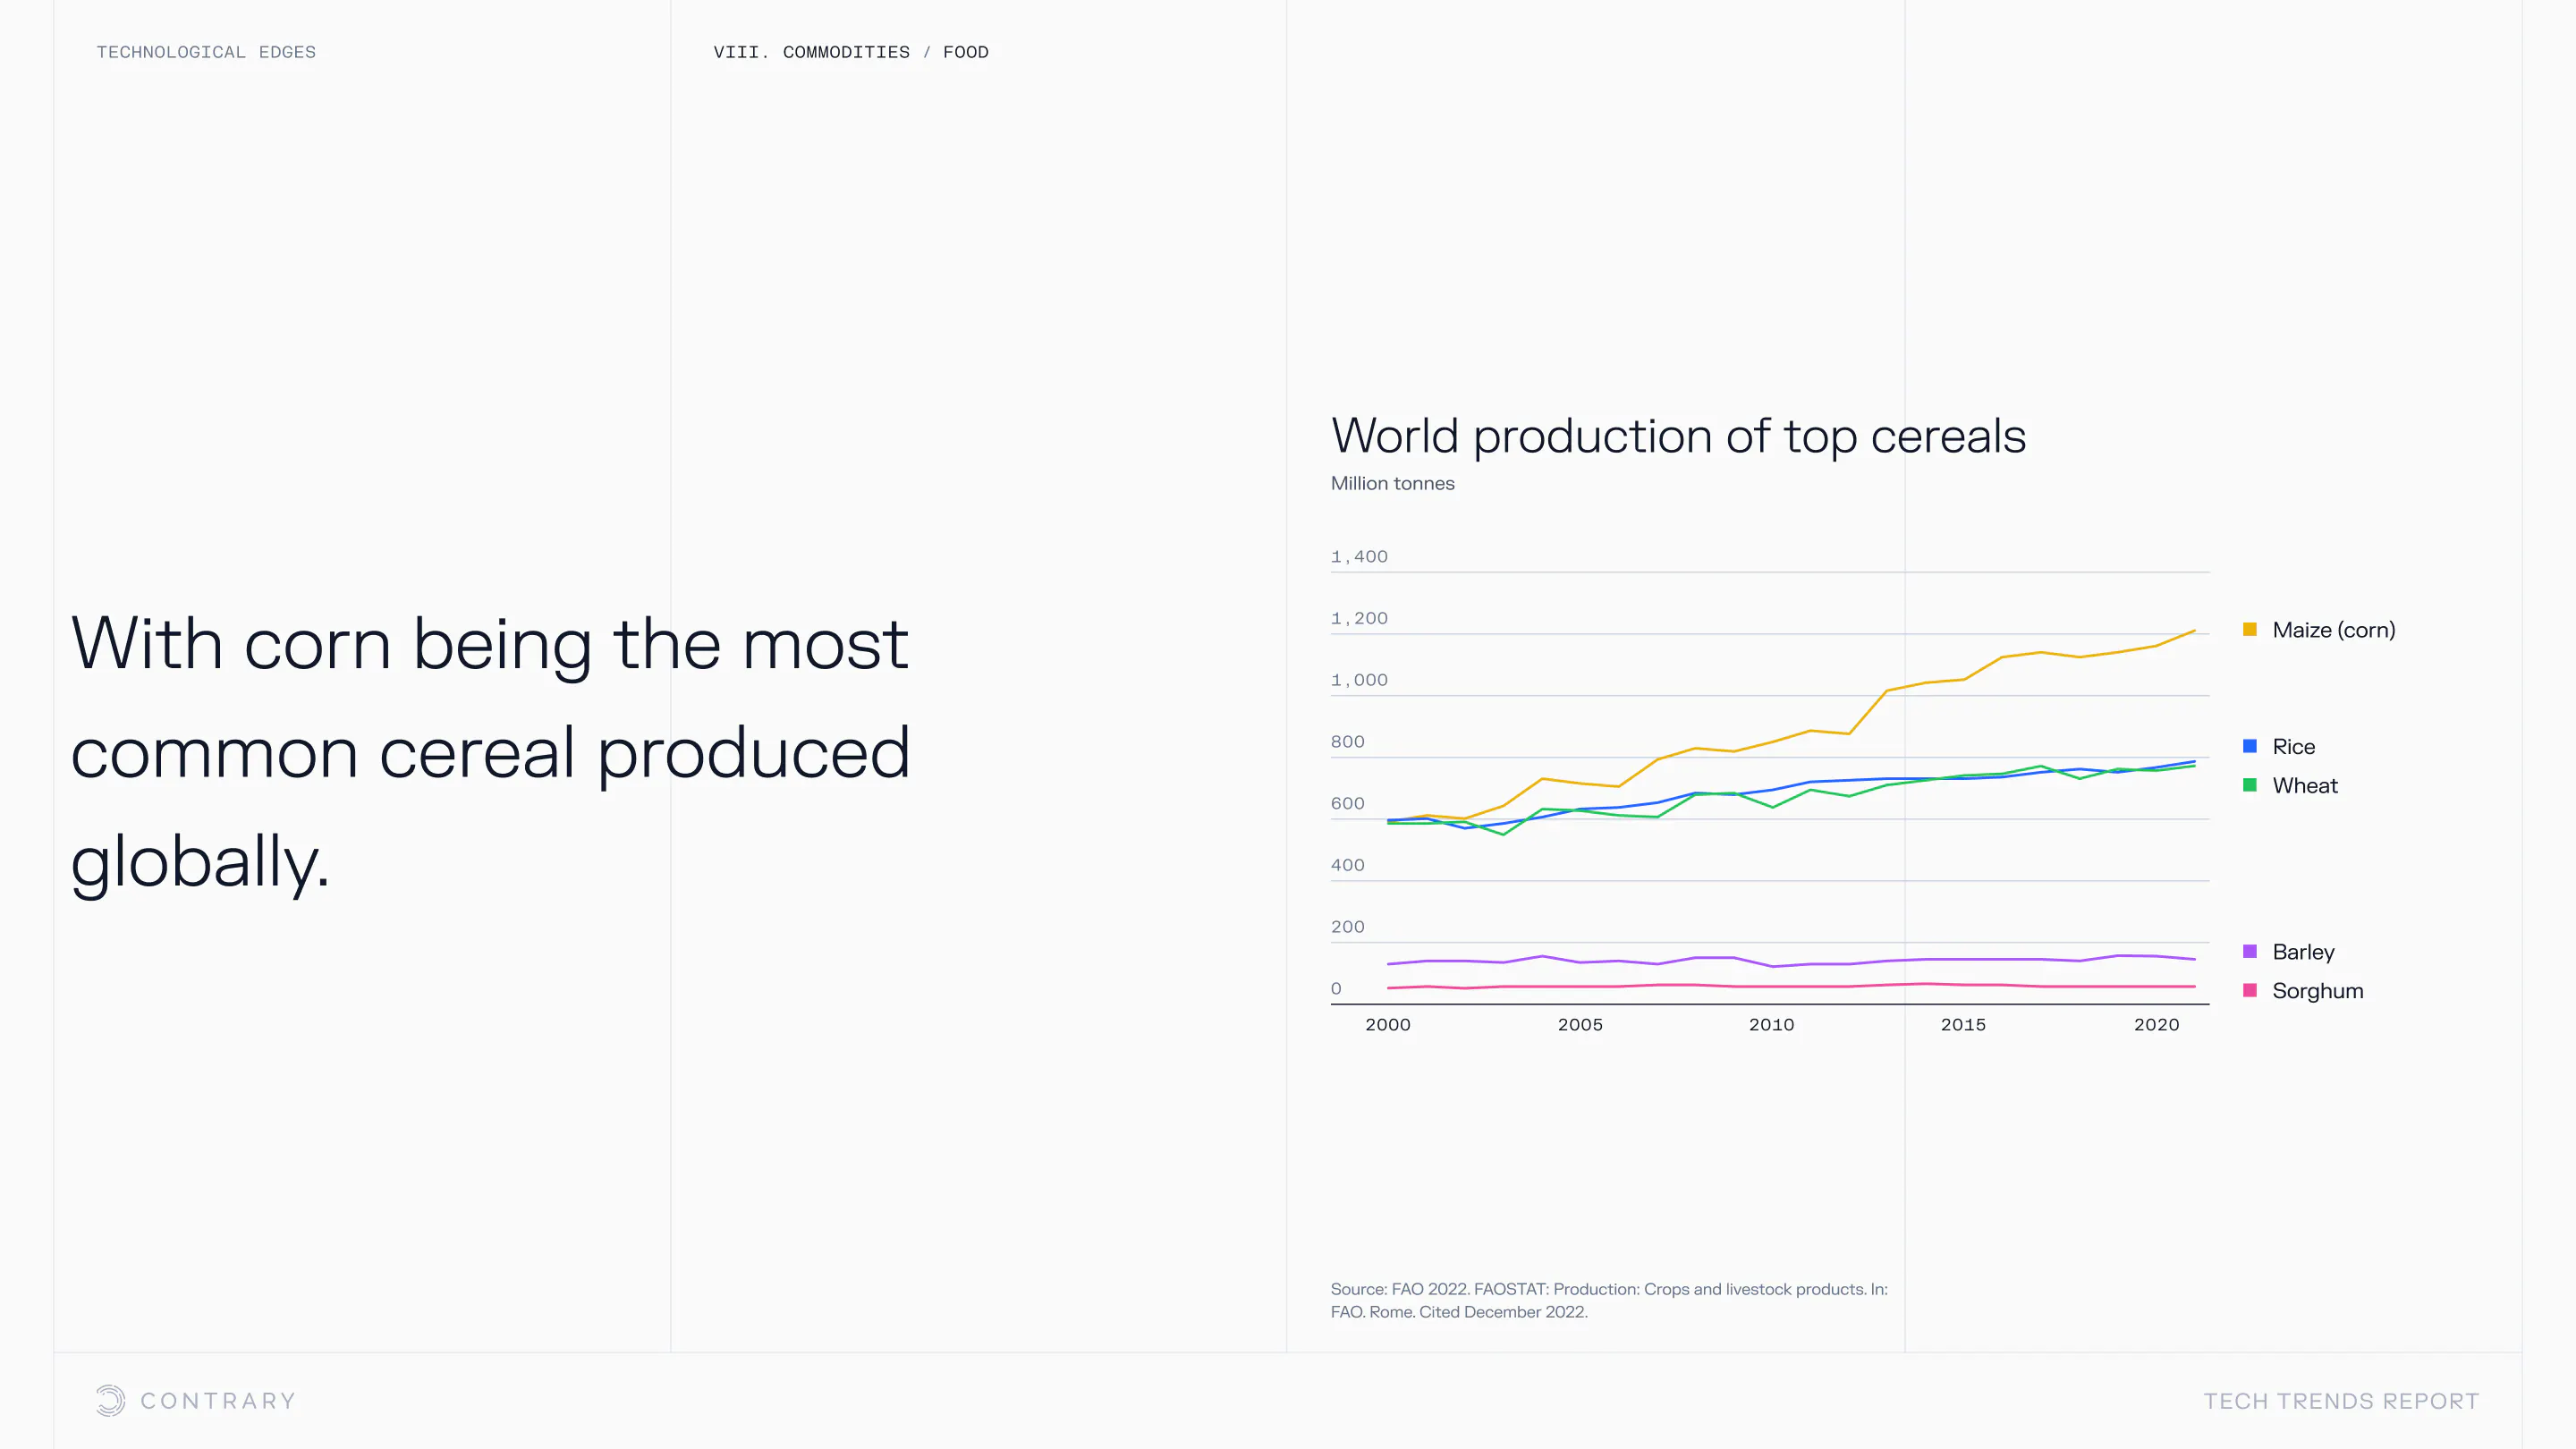Click the Maize (corn) yellow legend swatch
Viewport: 2576px width, 1449px height.
pyautogui.click(x=2249, y=630)
